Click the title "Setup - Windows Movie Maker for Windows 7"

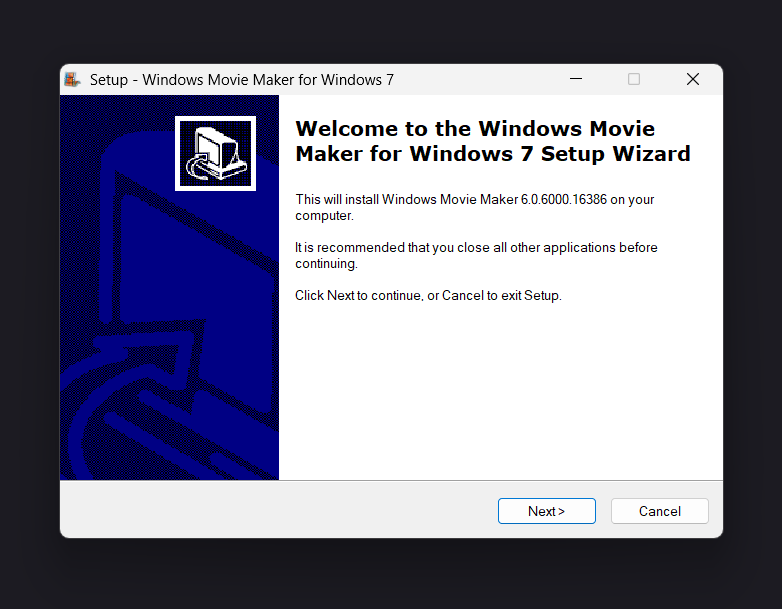coord(242,80)
